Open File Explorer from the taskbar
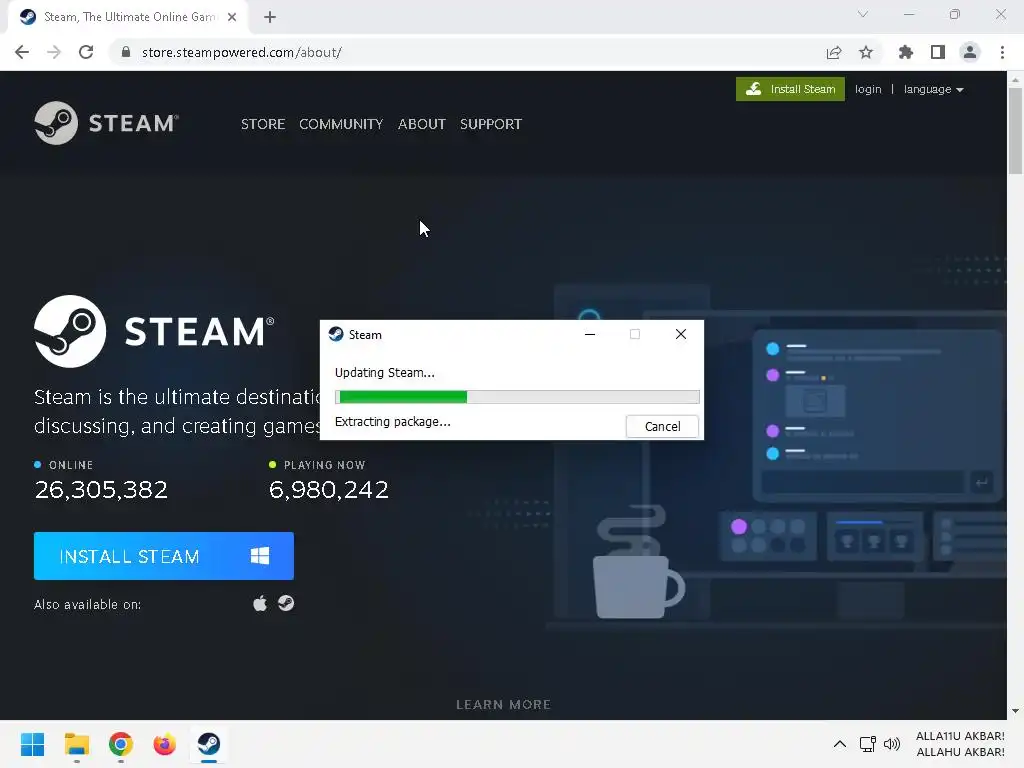Viewport: 1024px width, 768px height. point(76,744)
